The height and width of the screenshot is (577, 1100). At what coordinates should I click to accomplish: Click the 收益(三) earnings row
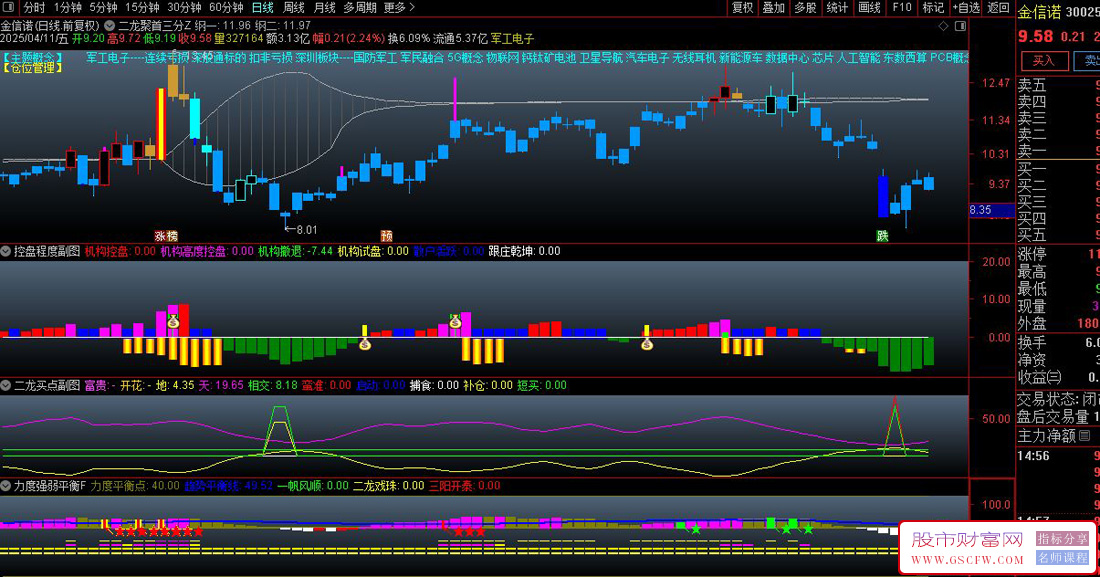tap(1059, 377)
